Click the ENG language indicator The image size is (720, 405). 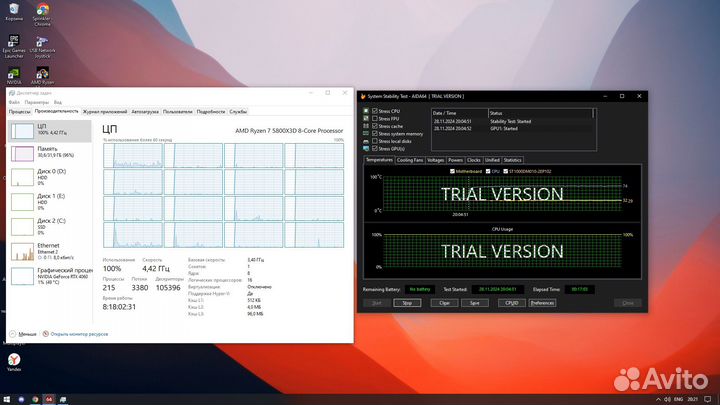click(678, 399)
